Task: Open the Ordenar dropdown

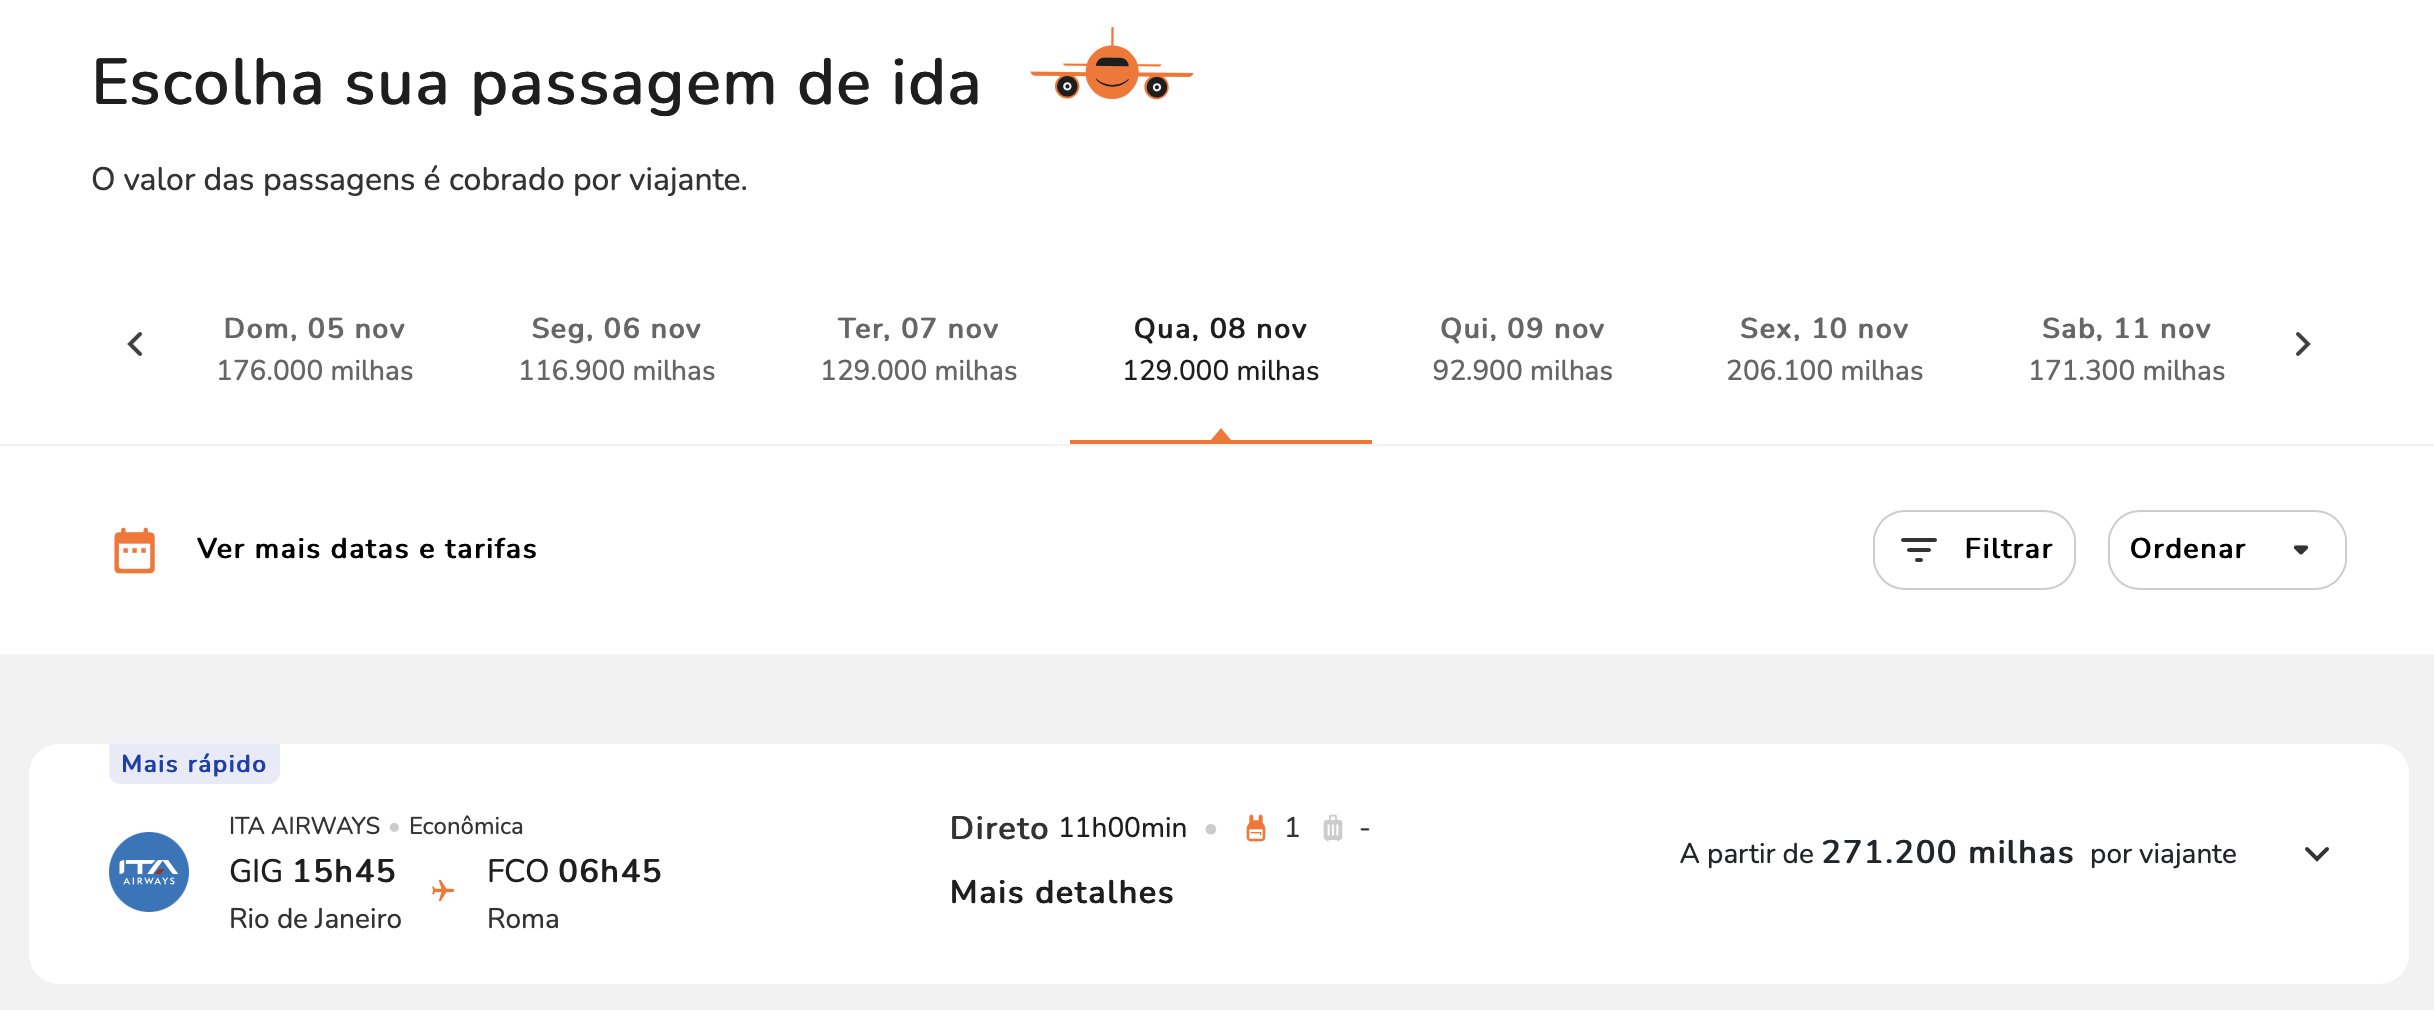Action: [x=2227, y=550]
